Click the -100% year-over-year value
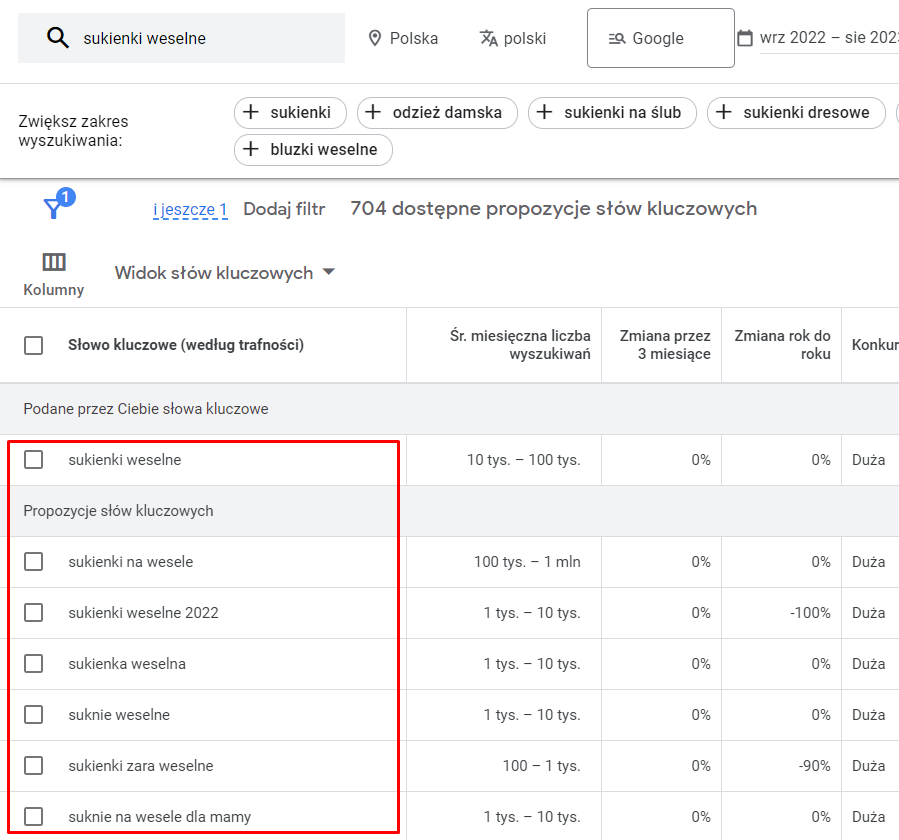 point(810,613)
